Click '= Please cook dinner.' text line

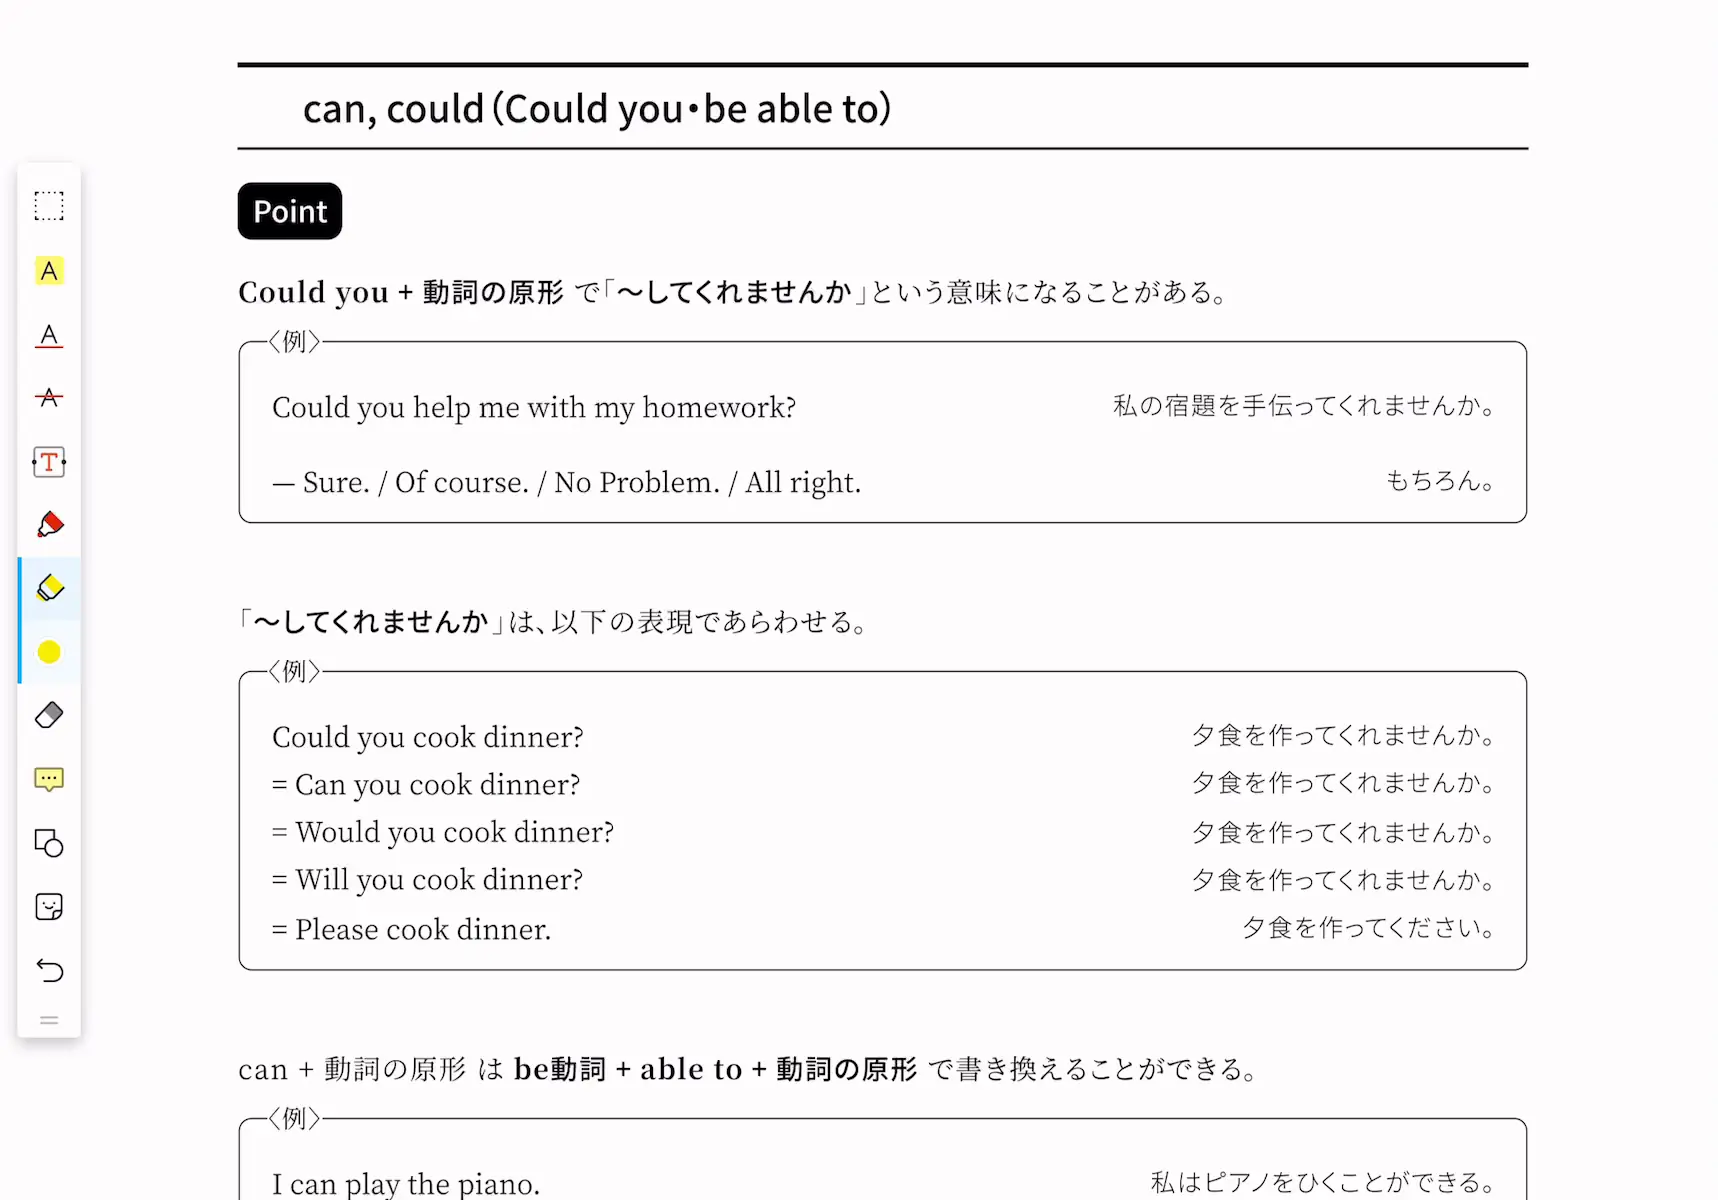tap(411, 929)
